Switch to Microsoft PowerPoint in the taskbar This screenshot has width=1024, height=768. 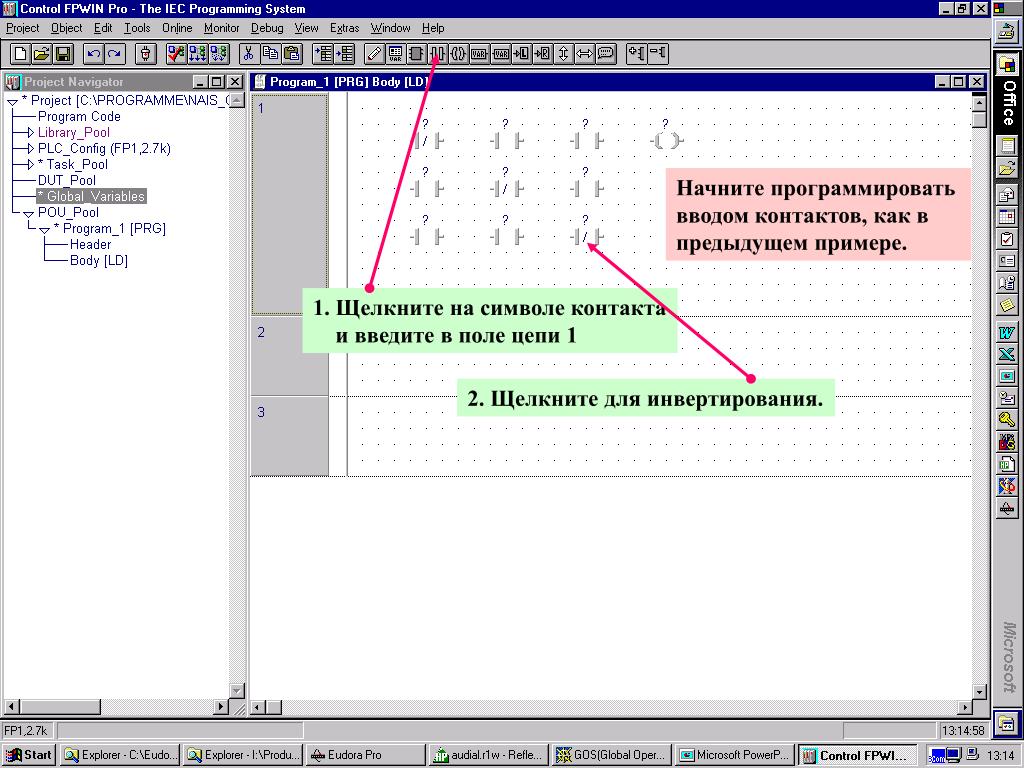[734, 755]
